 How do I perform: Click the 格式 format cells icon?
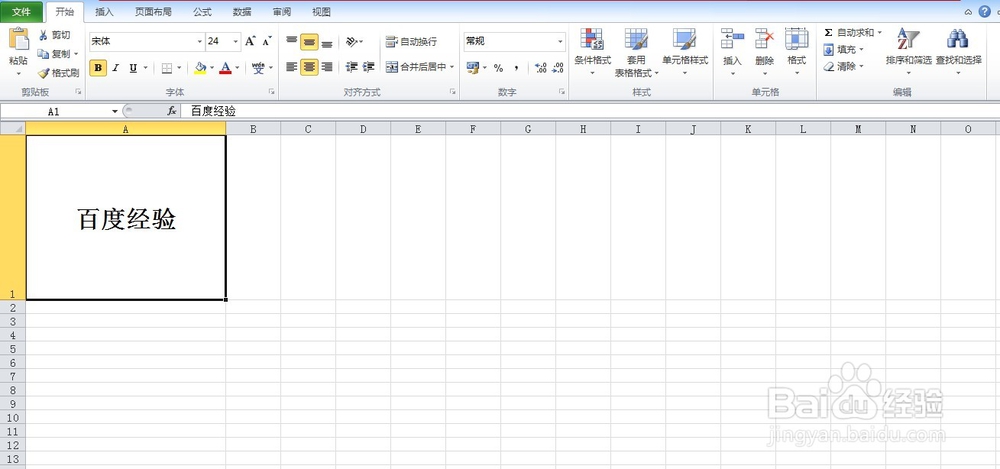(x=797, y=39)
